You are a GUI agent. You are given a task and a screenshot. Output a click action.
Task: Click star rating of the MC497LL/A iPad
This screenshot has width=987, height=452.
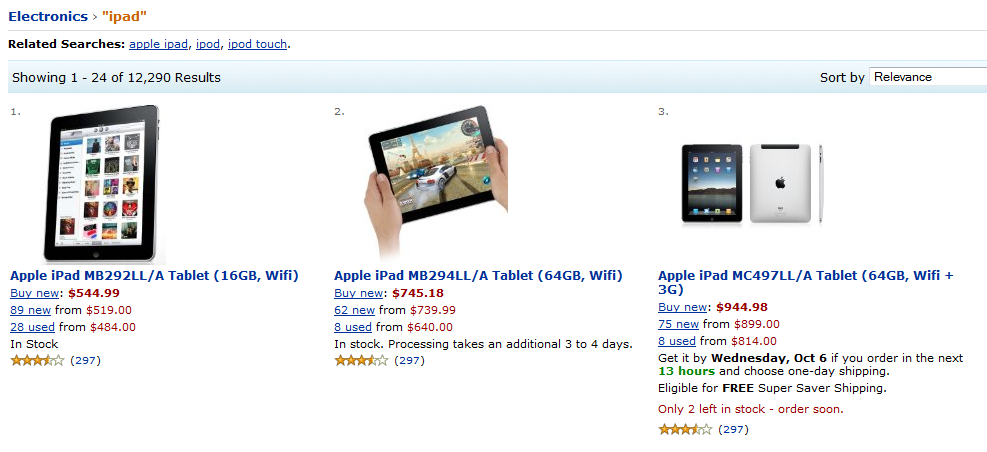[x=685, y=430]
